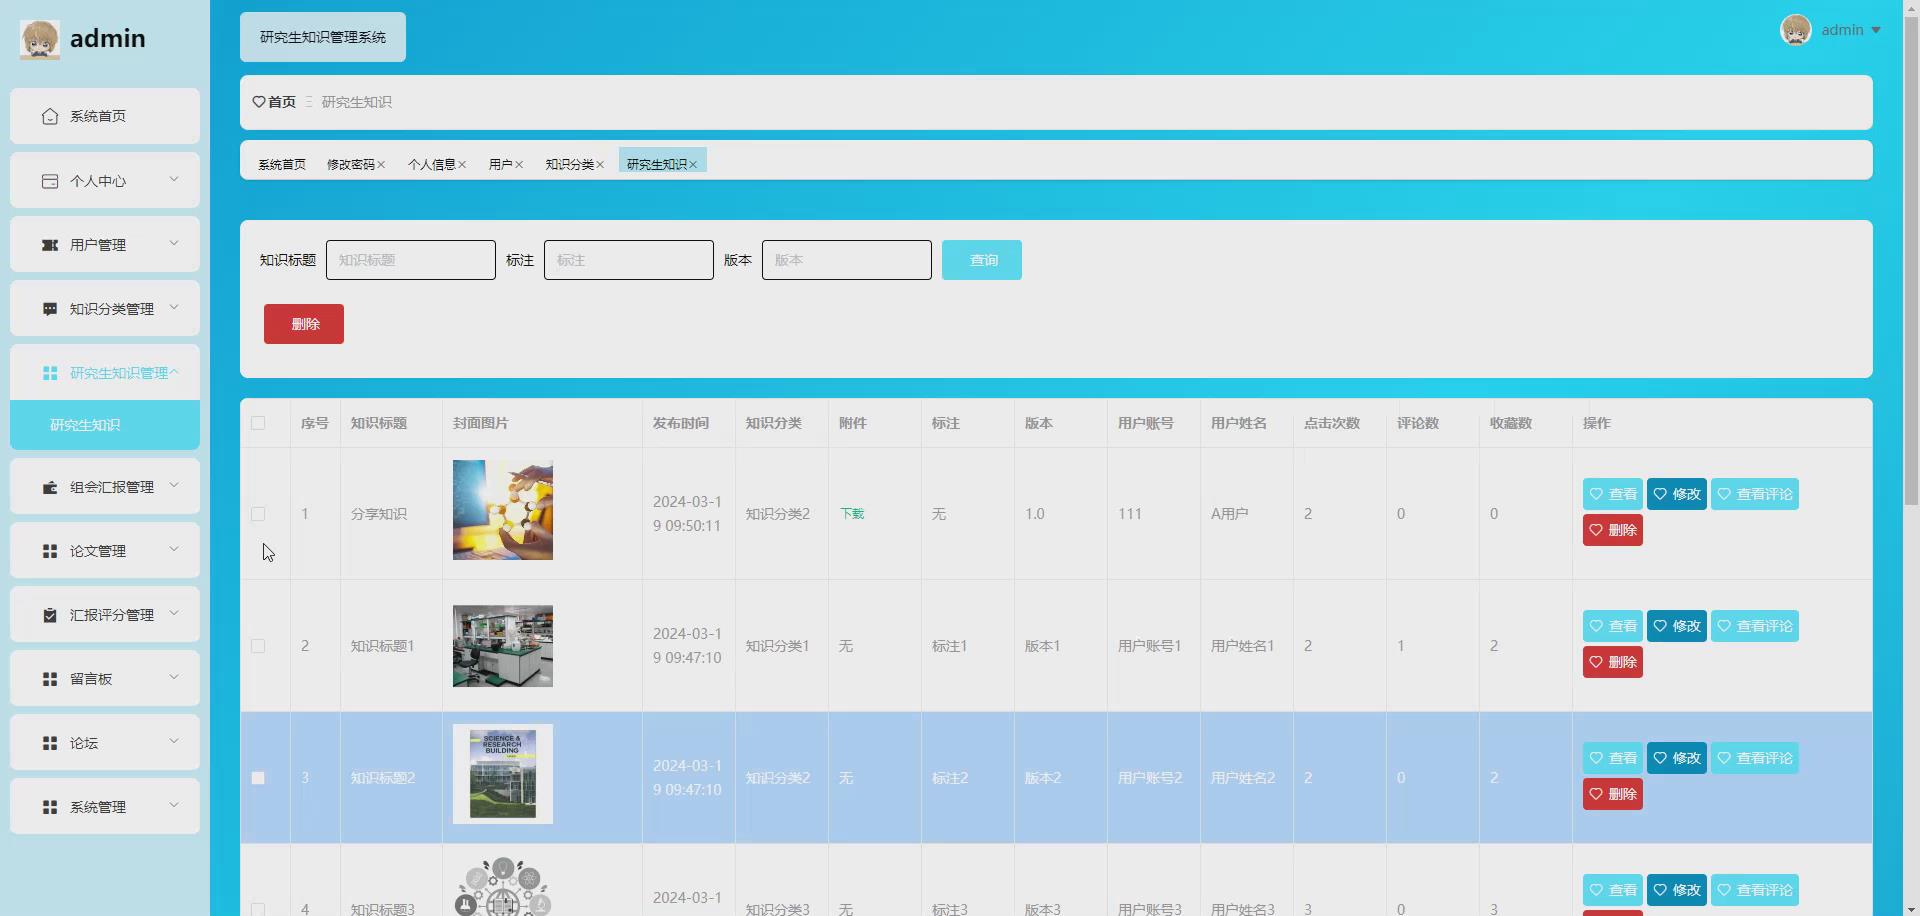Click the 知识分类管理 chat icon
This screenshot has width=1920, height=916.
coord(50,309)
